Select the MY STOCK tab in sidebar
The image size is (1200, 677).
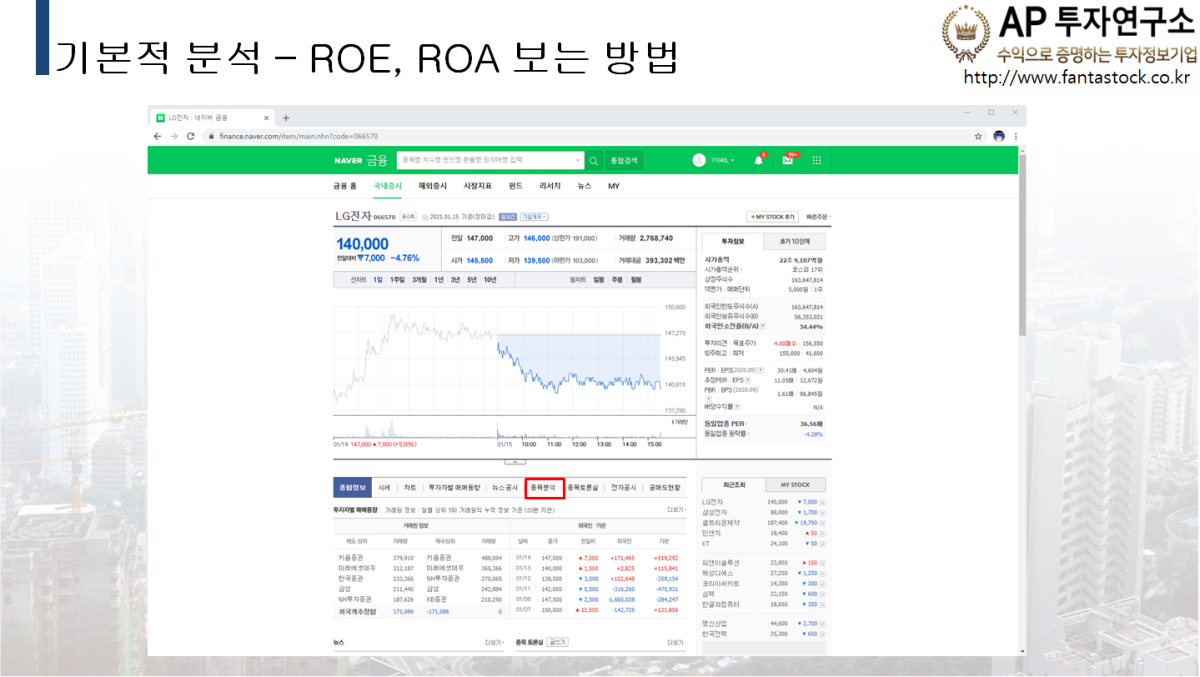[795, 484]
